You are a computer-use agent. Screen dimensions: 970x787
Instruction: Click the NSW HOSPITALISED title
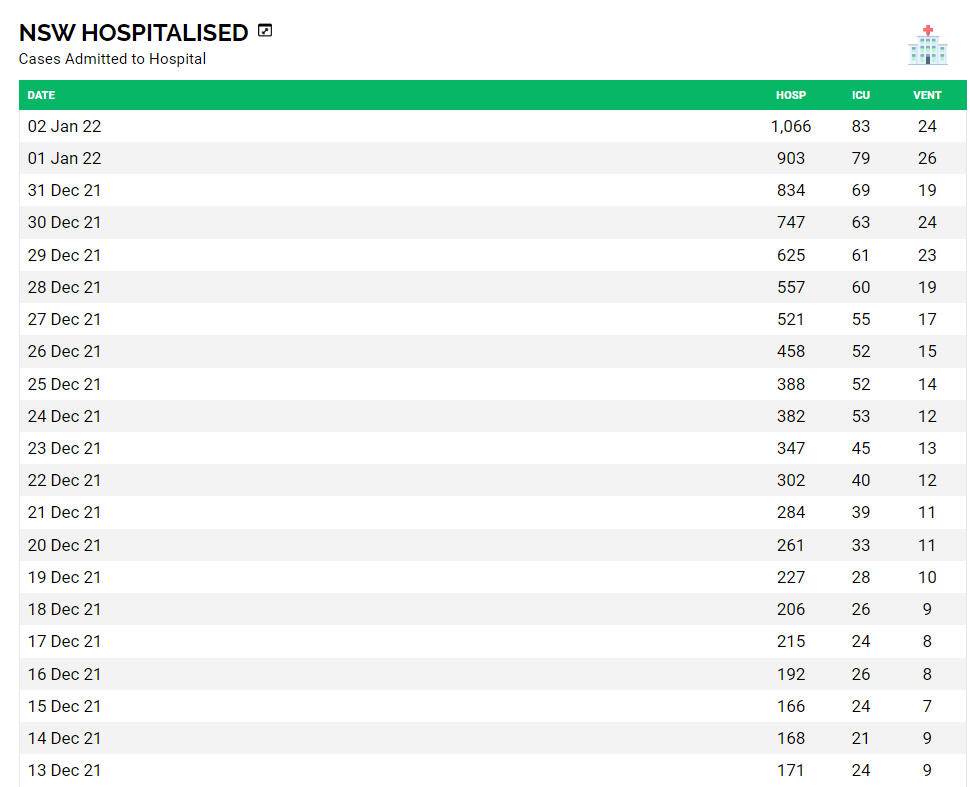[133, 32]
